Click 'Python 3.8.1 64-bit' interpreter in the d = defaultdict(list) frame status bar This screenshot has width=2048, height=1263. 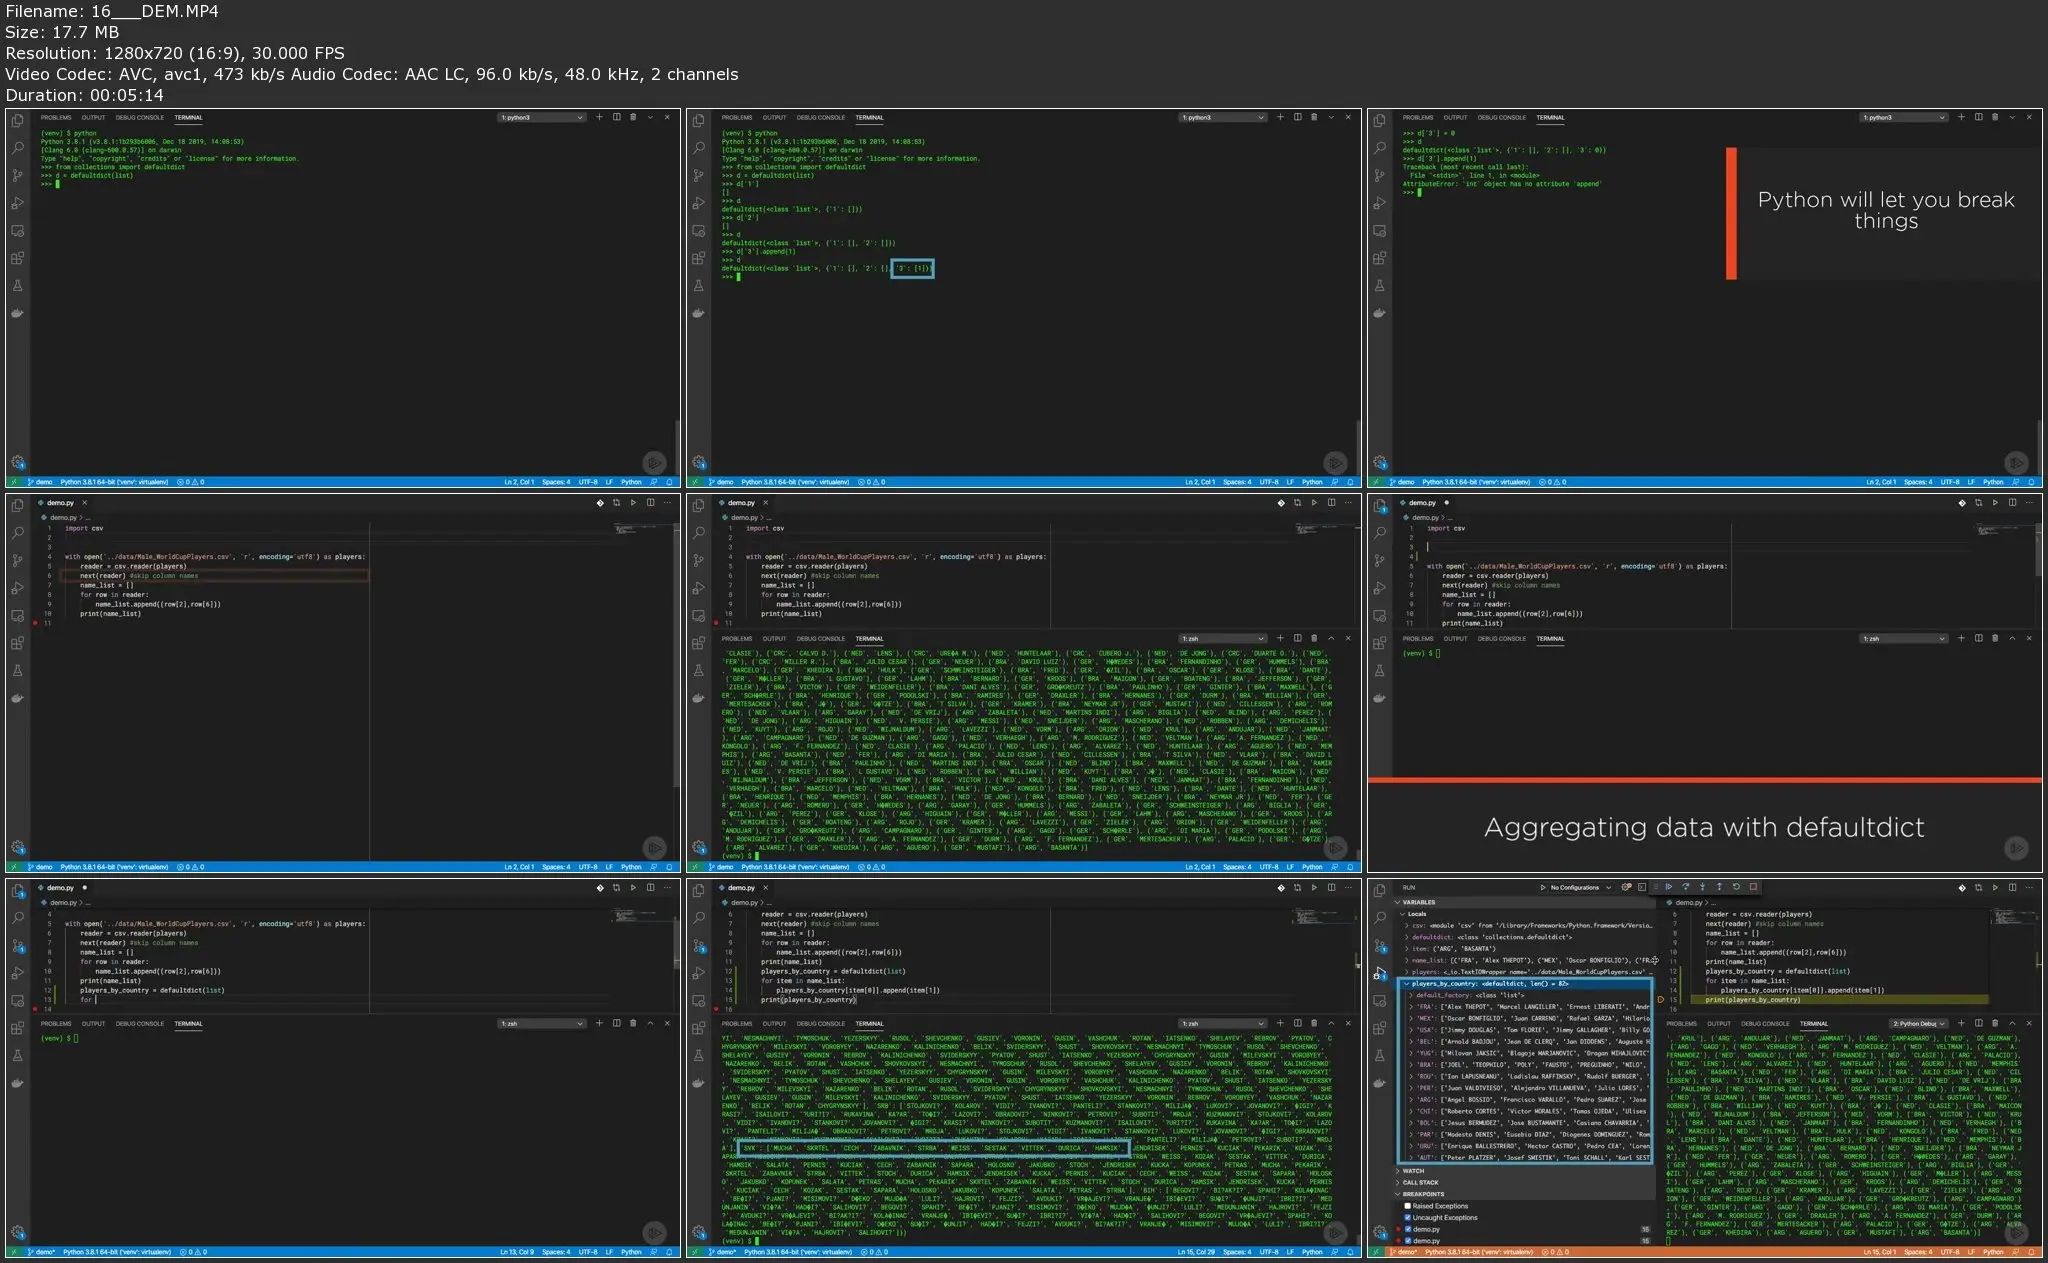(x=114, y=482)
